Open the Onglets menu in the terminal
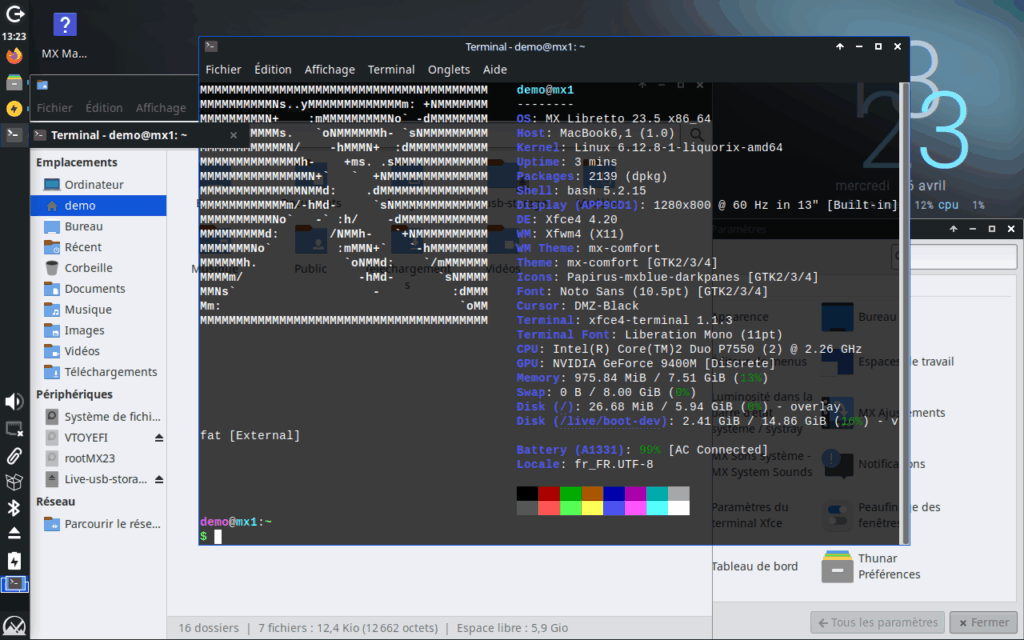 coord(449,69)
